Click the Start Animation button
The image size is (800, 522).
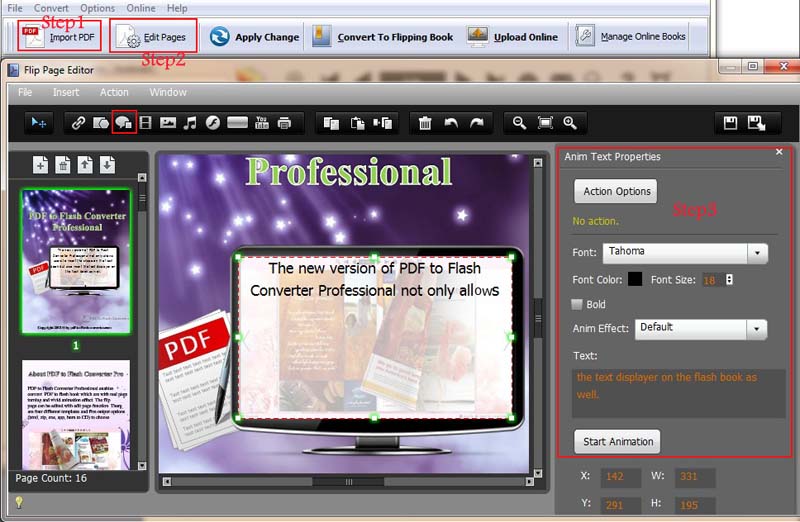617,442
